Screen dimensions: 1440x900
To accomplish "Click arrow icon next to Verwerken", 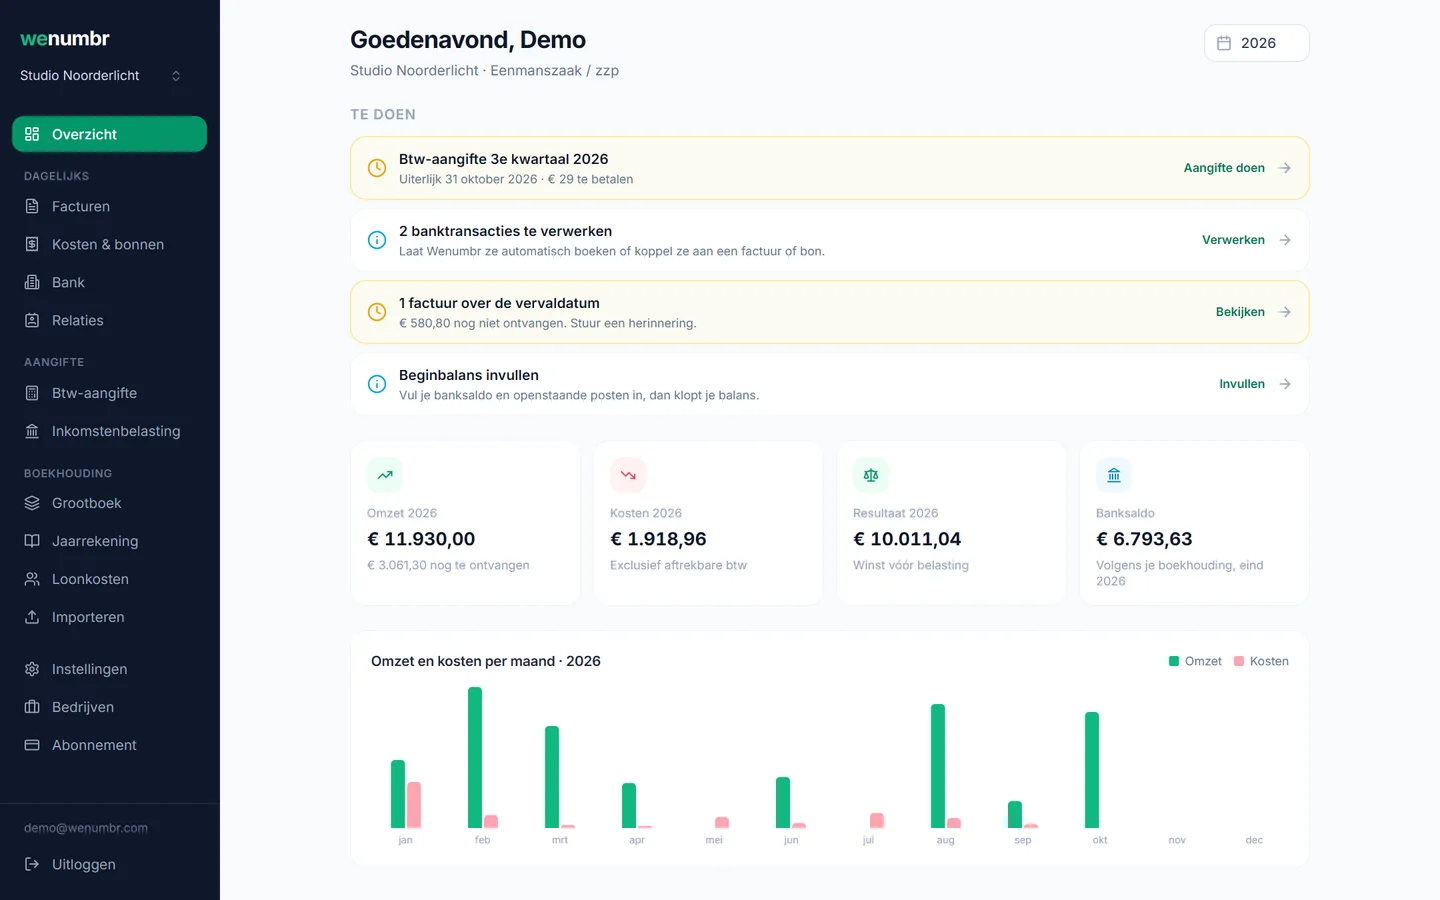I will [1285, 240].
